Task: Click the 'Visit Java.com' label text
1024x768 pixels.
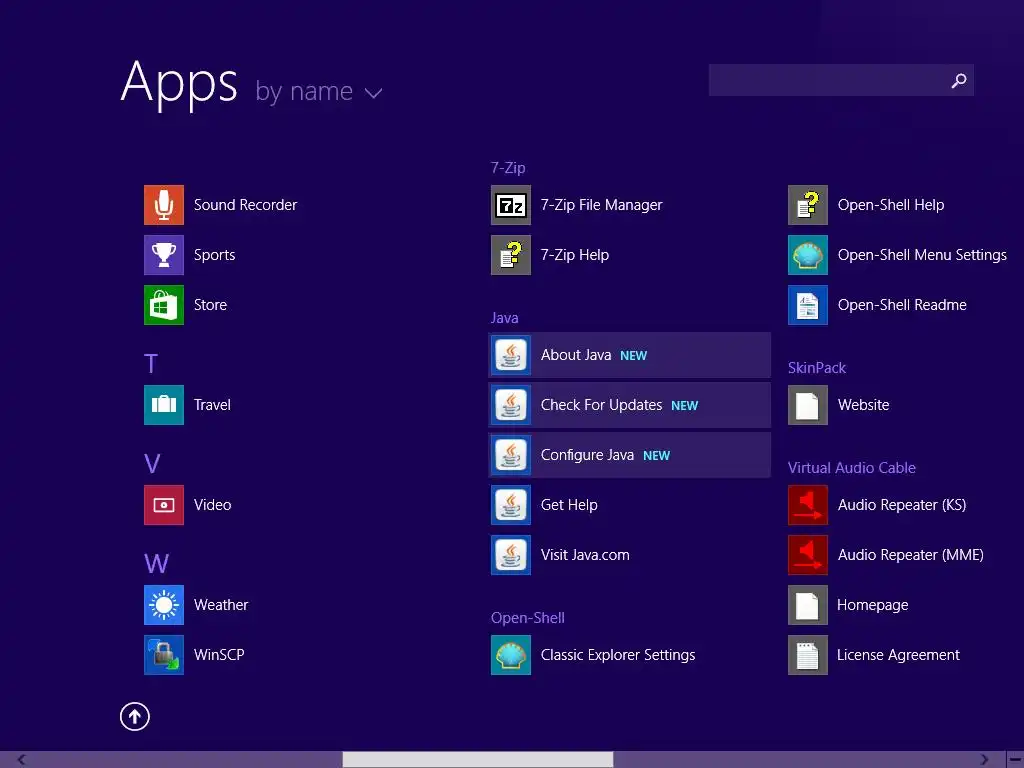Action: (585, 555)
